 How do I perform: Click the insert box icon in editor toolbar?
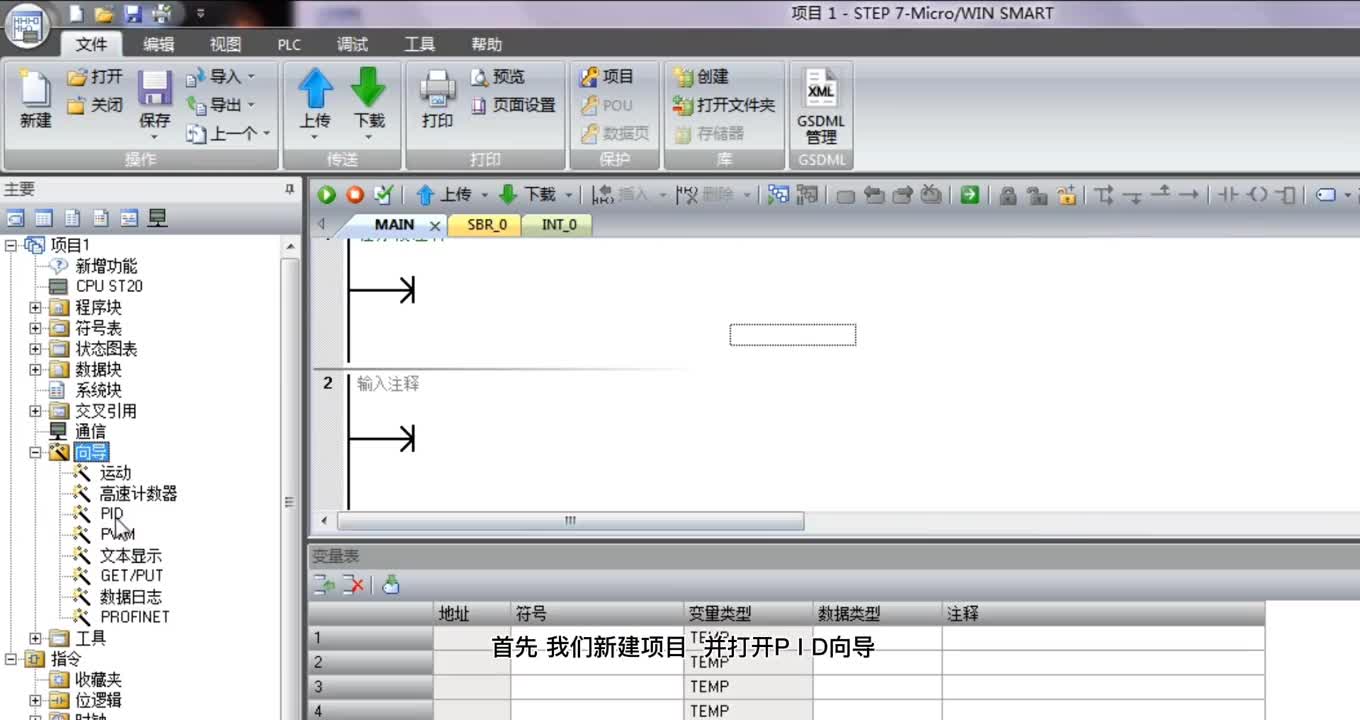pos(1288,195)
